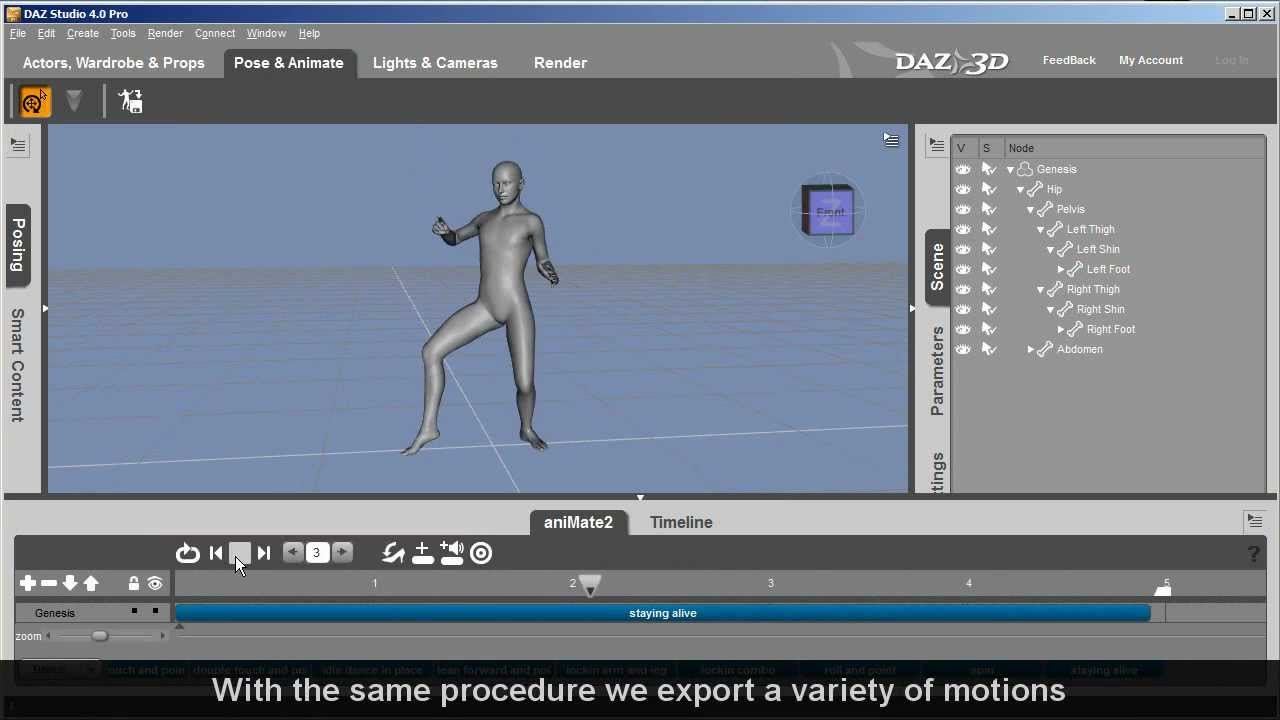The height and width of the screenshot is (720, 1280).
Task: Switch to Actors, Wardrobe & Props tab
Action: click(114, 62)
